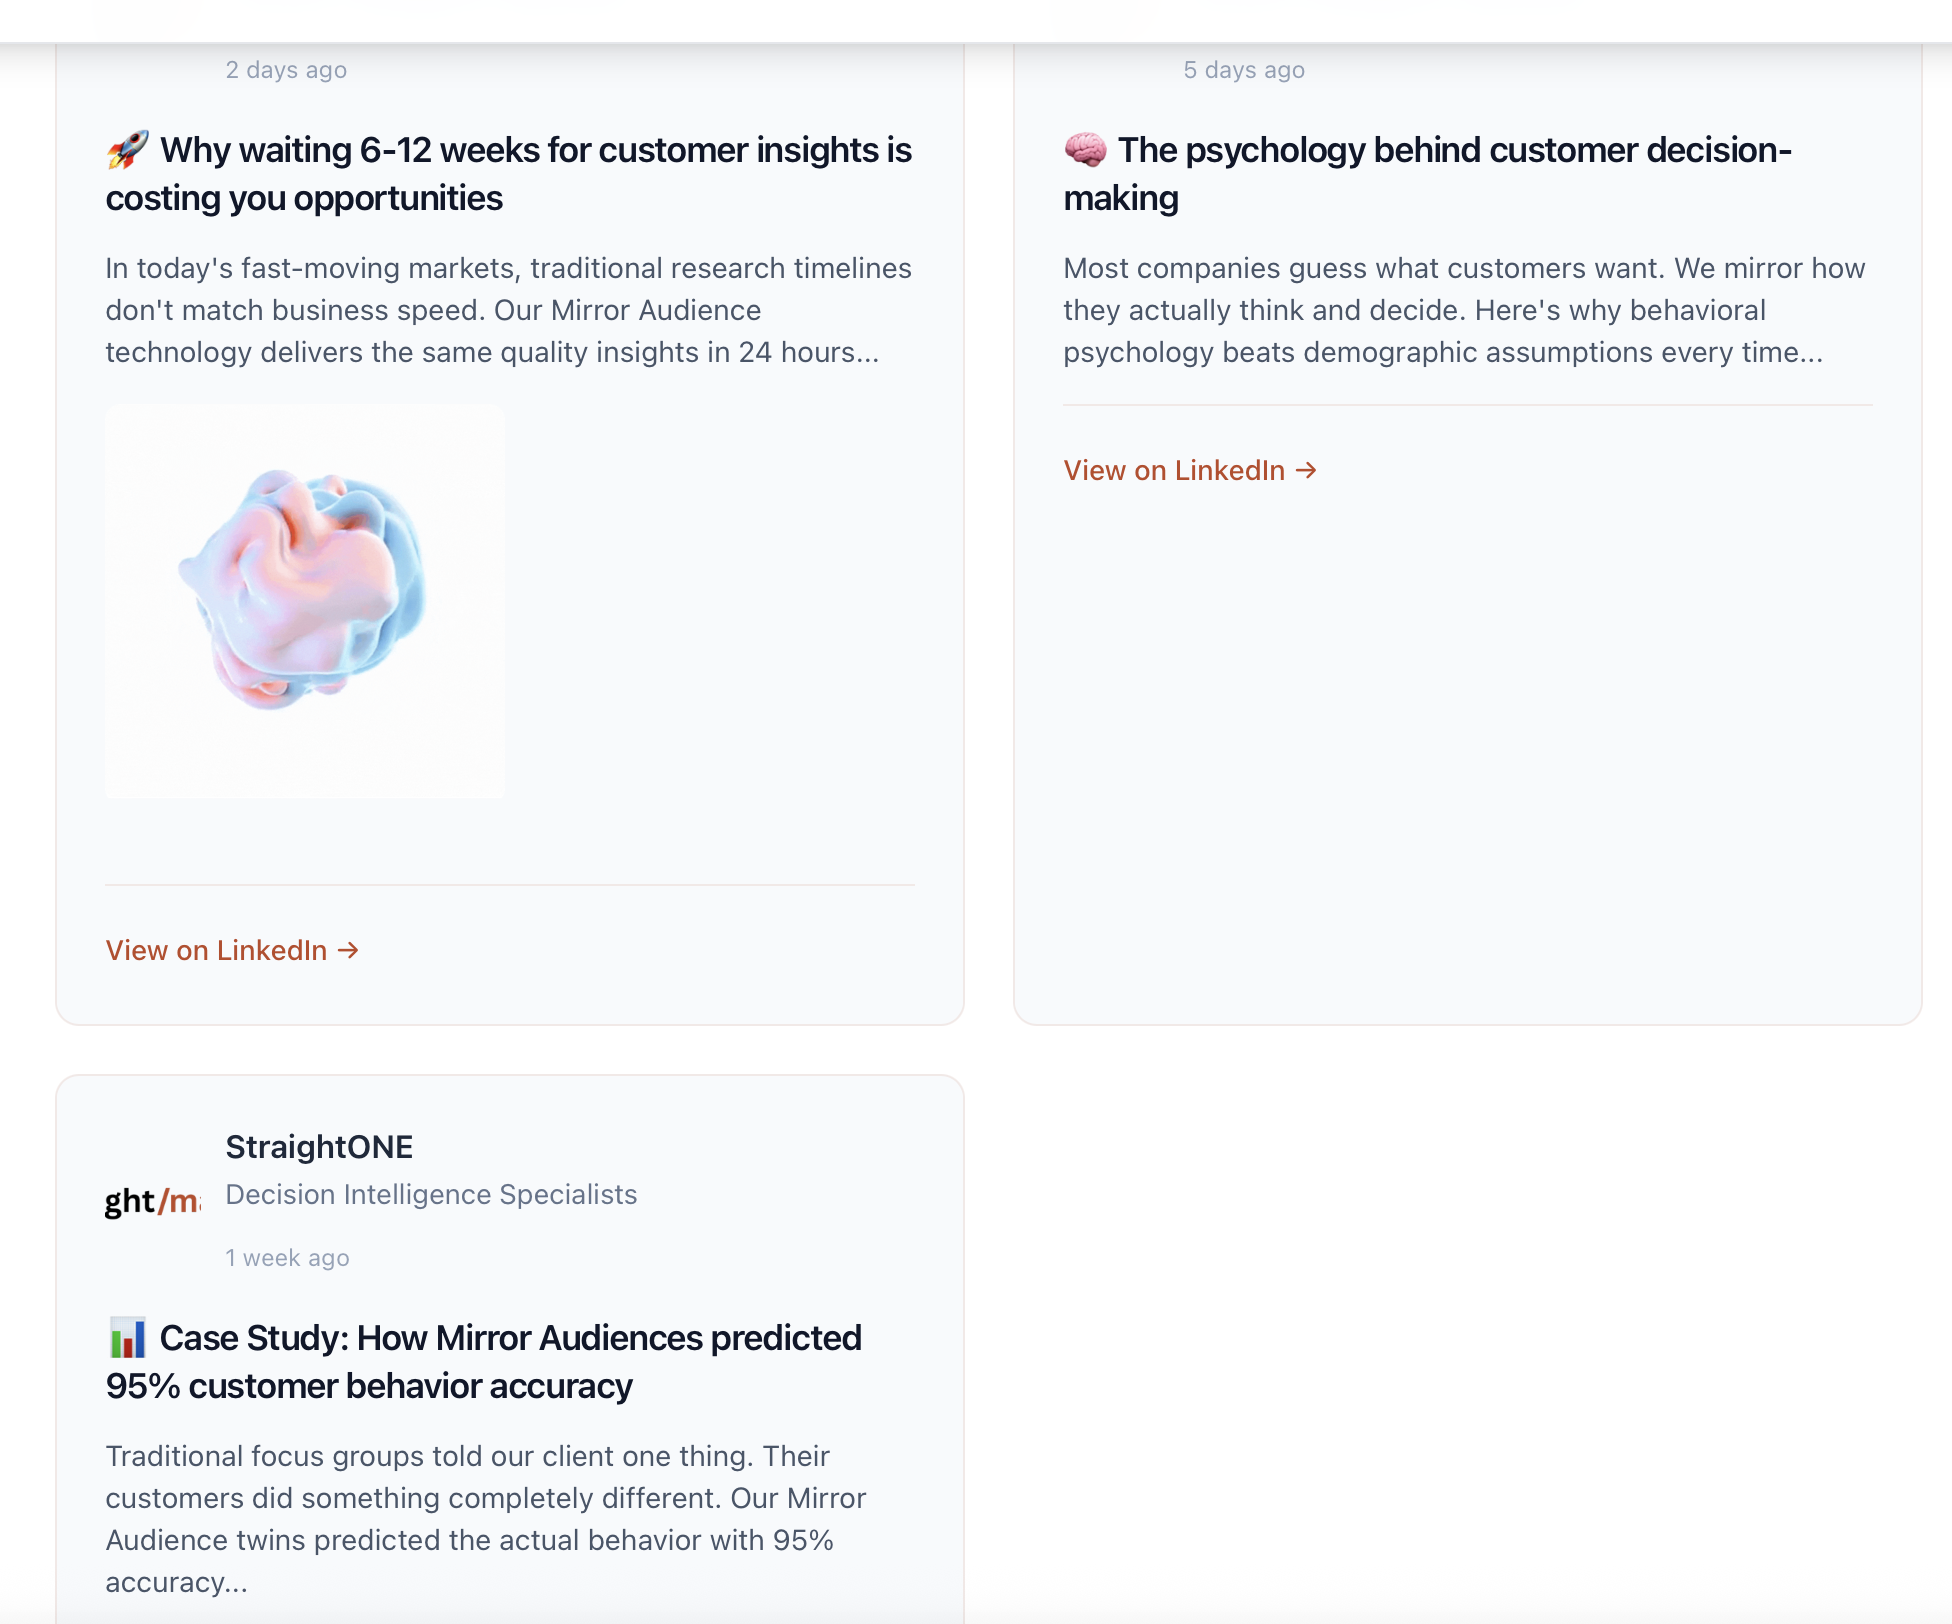Viewport: 1952px width, 1624px height.
Task: Click the arrow after the psychology post's LinkedIn link
Action: [1306, 470]
